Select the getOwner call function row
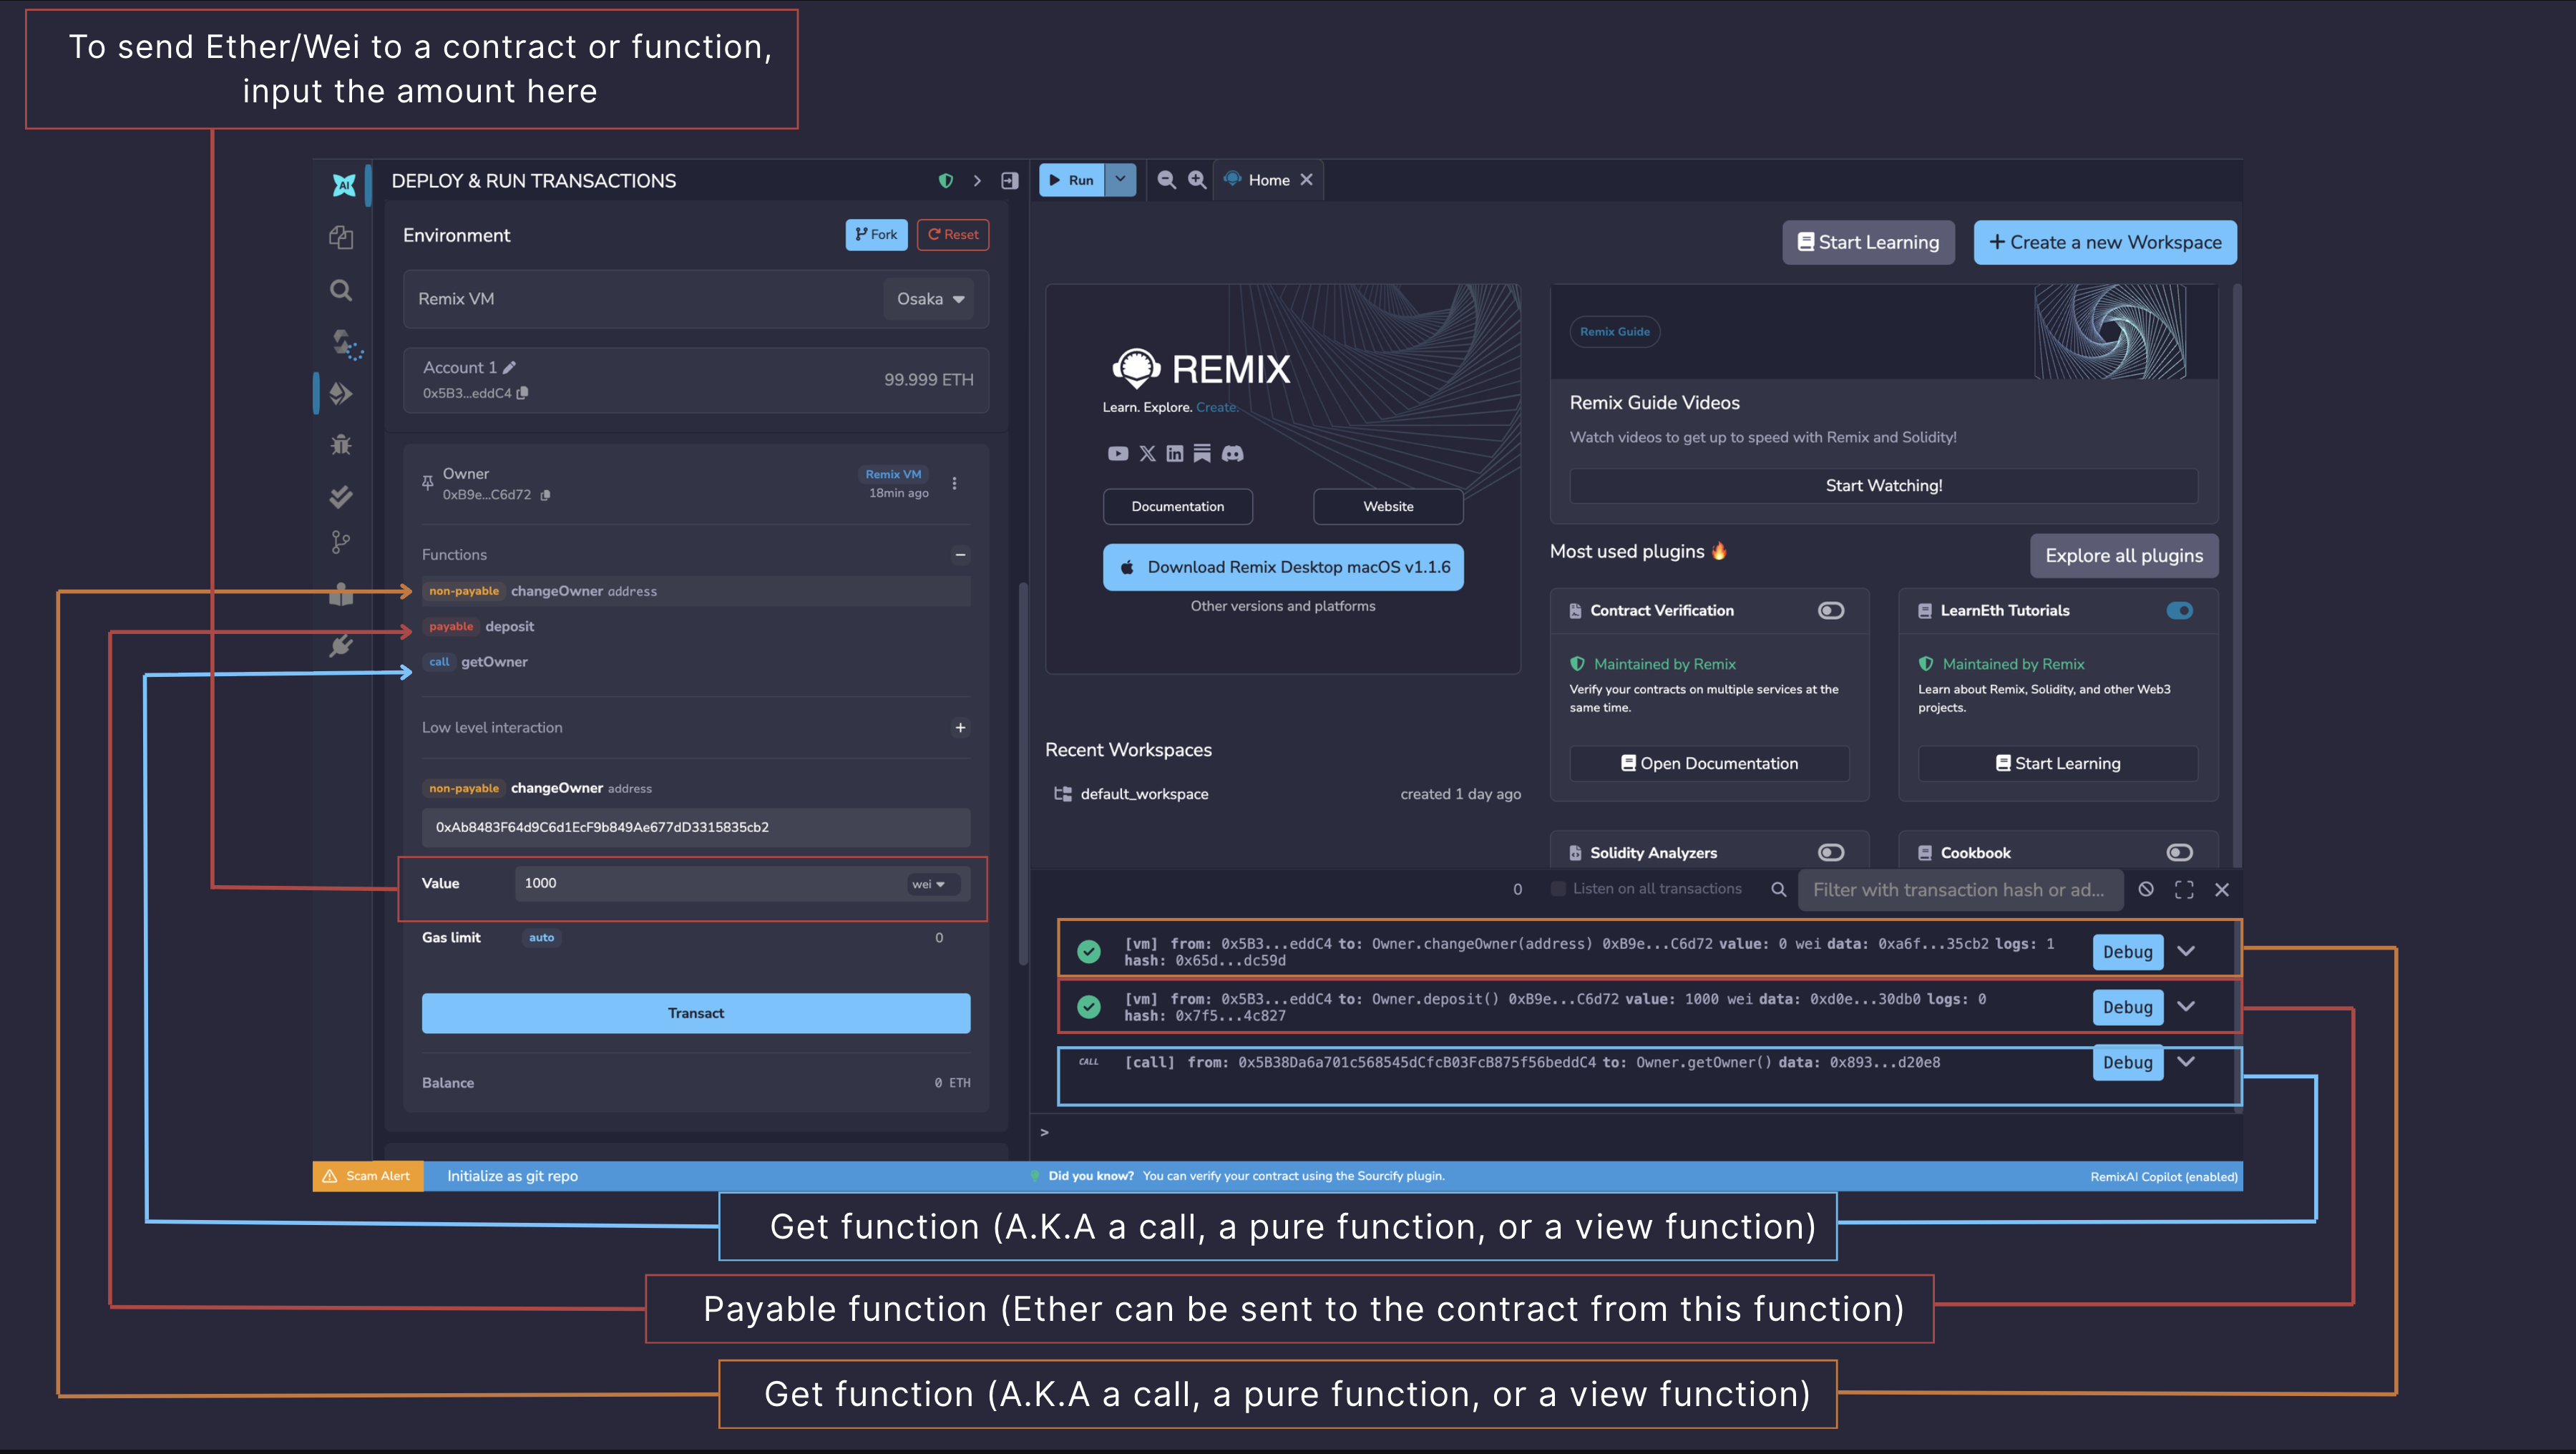Viewport: 2576px width, 1454px height. pos(696,662)
